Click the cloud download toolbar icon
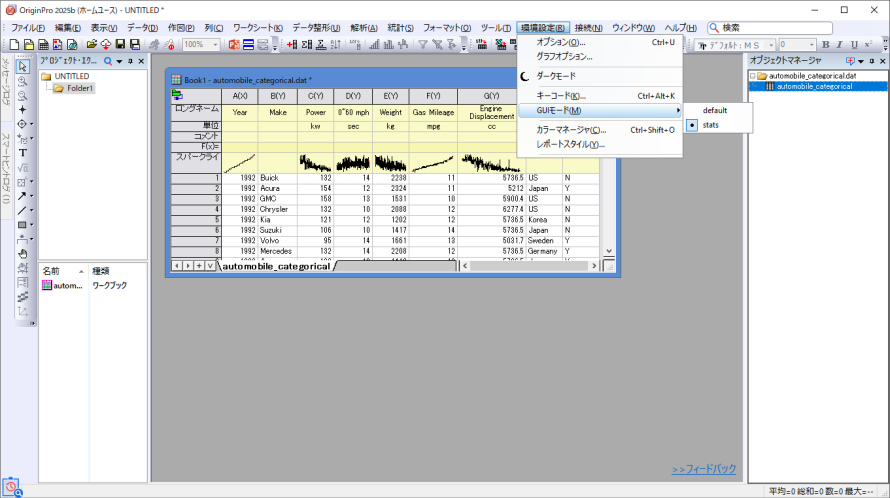Viewport: 890px width, 498px height. tap(106, 44)
